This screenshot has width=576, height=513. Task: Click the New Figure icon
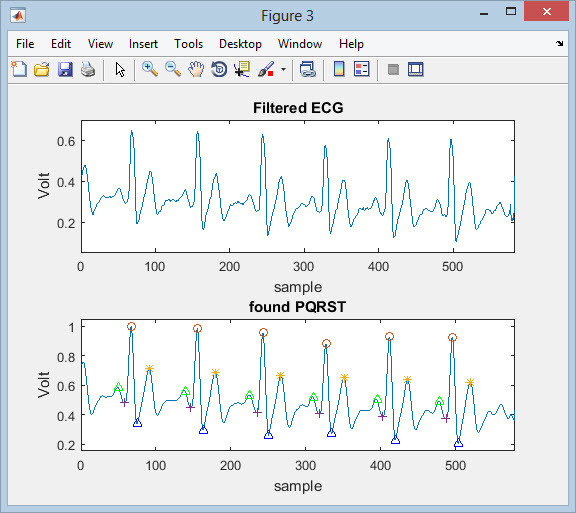pyautogui.click(x=19, y=69)
